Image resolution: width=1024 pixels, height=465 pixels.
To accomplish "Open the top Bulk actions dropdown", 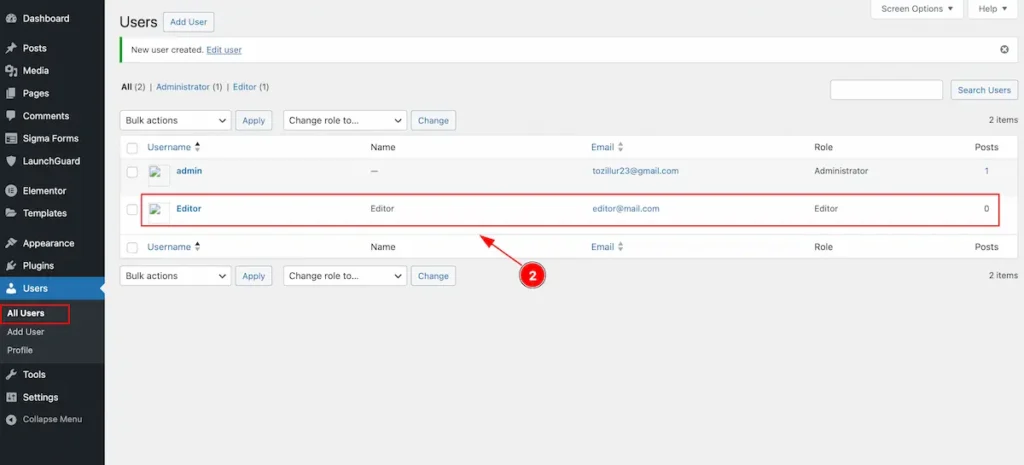I will click(176, 120).
